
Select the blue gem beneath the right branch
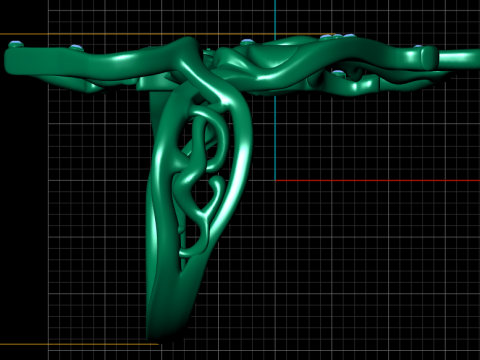[339, 73]
